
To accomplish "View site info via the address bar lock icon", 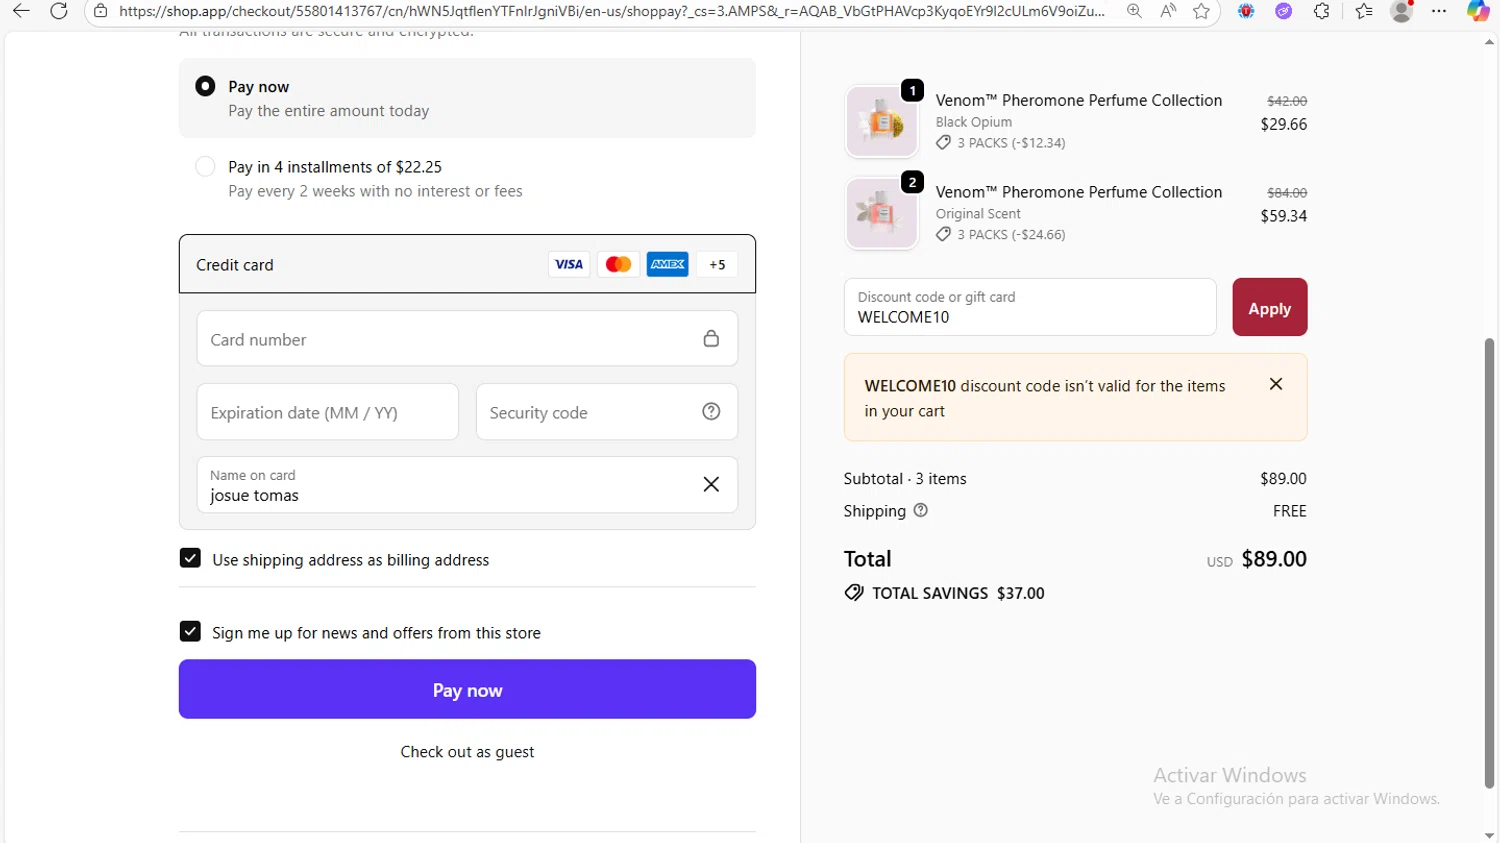I will (x=100, y=11).
